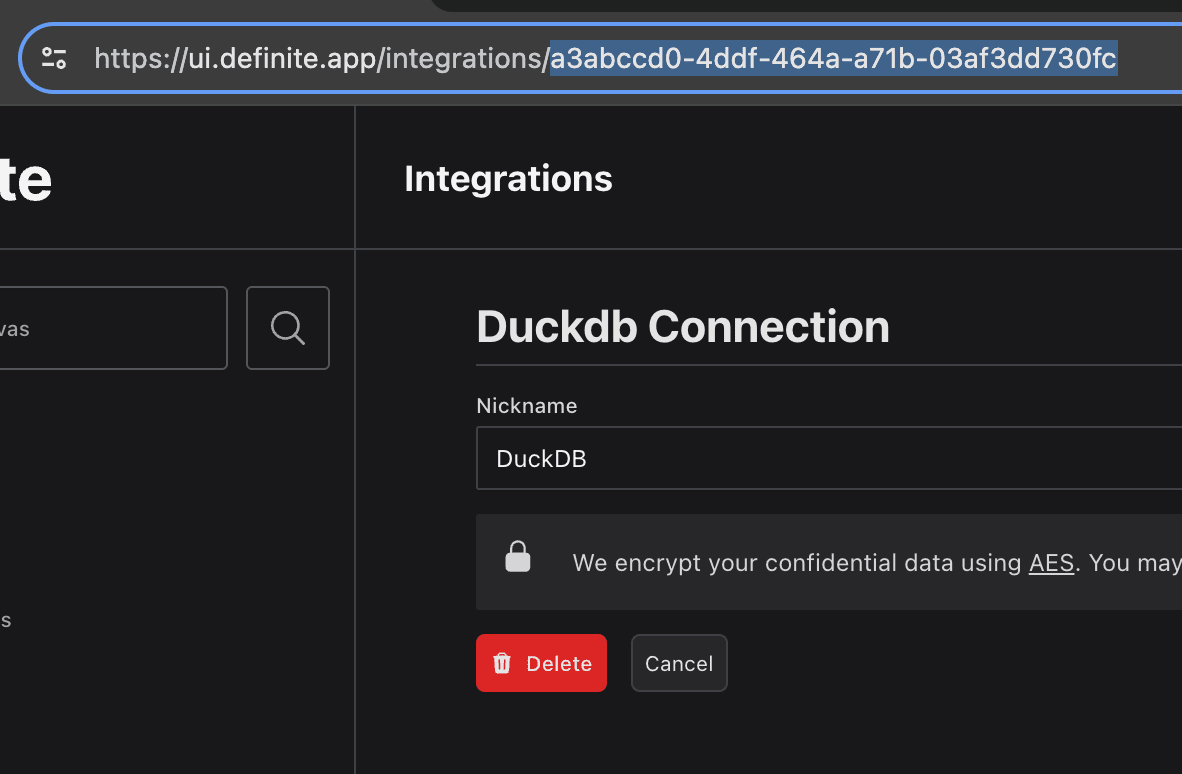Click the Nickname field label

(x=527, y=405)
